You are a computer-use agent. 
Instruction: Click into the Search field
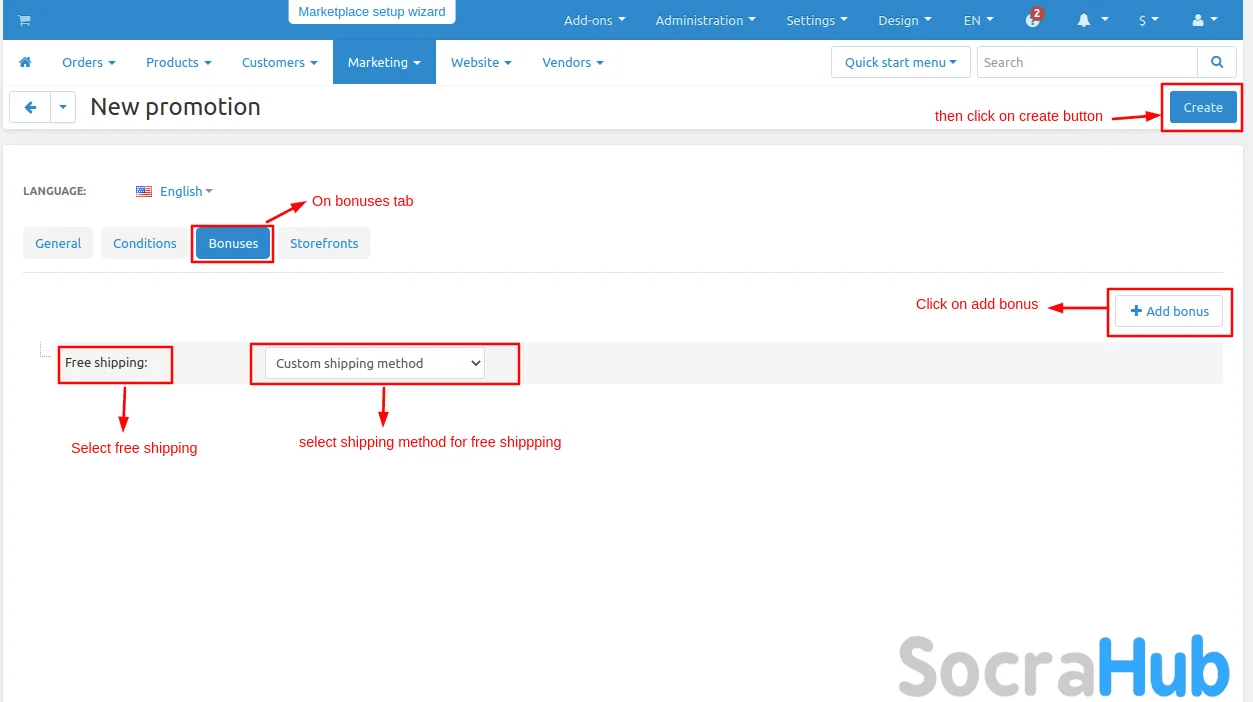click(x=1087, y=62)
